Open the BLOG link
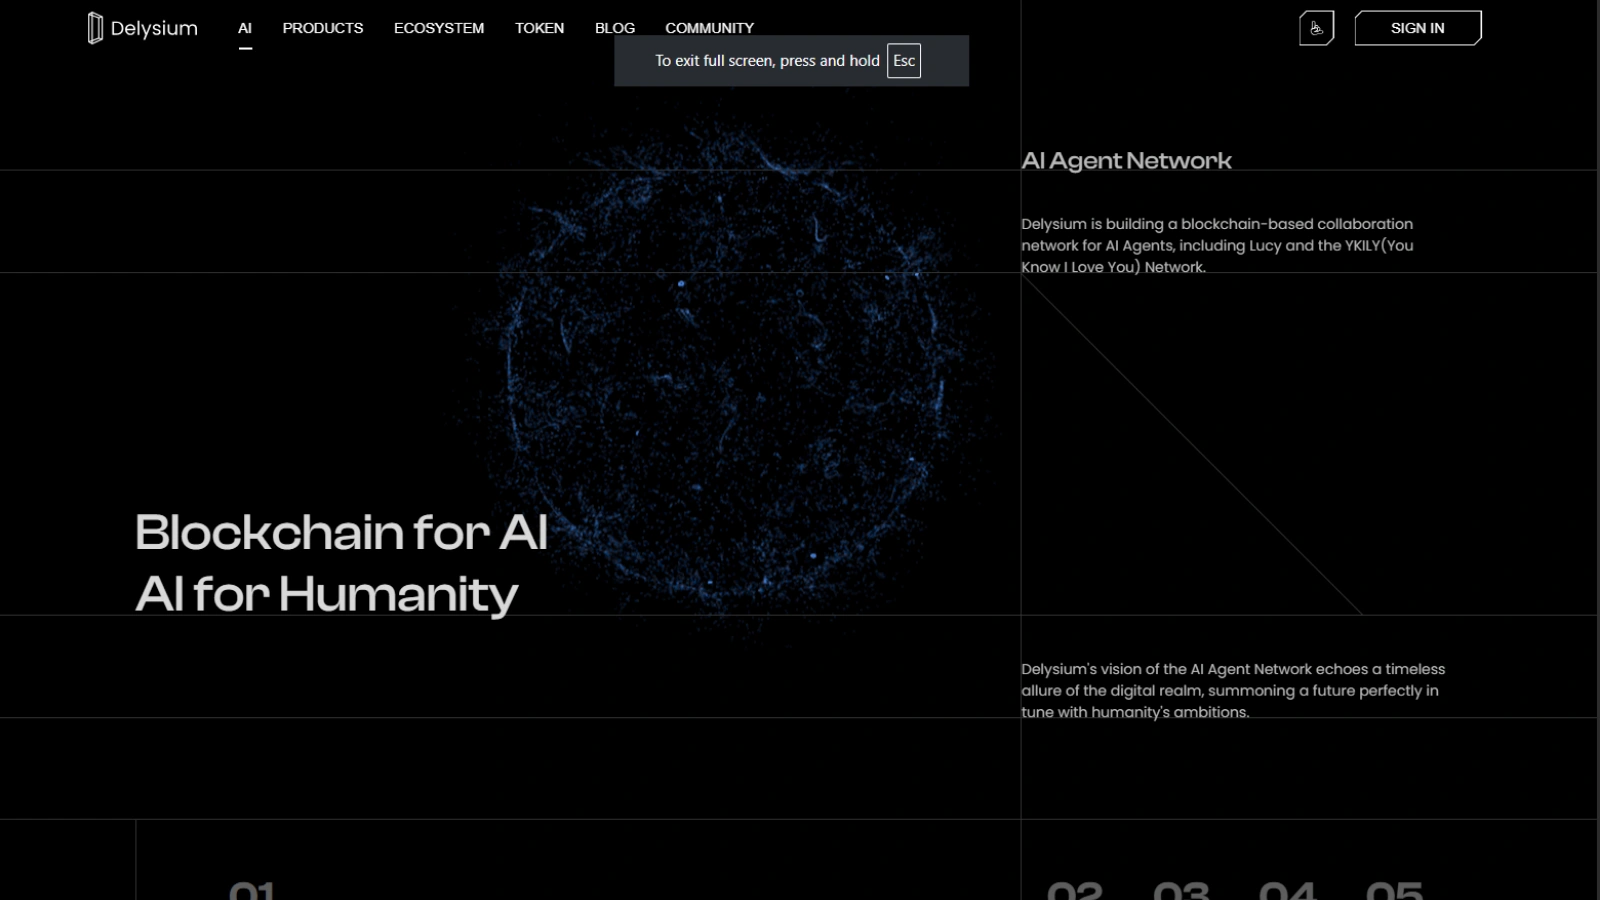This screenshot has width=1600, height=900. coord(615,28)
